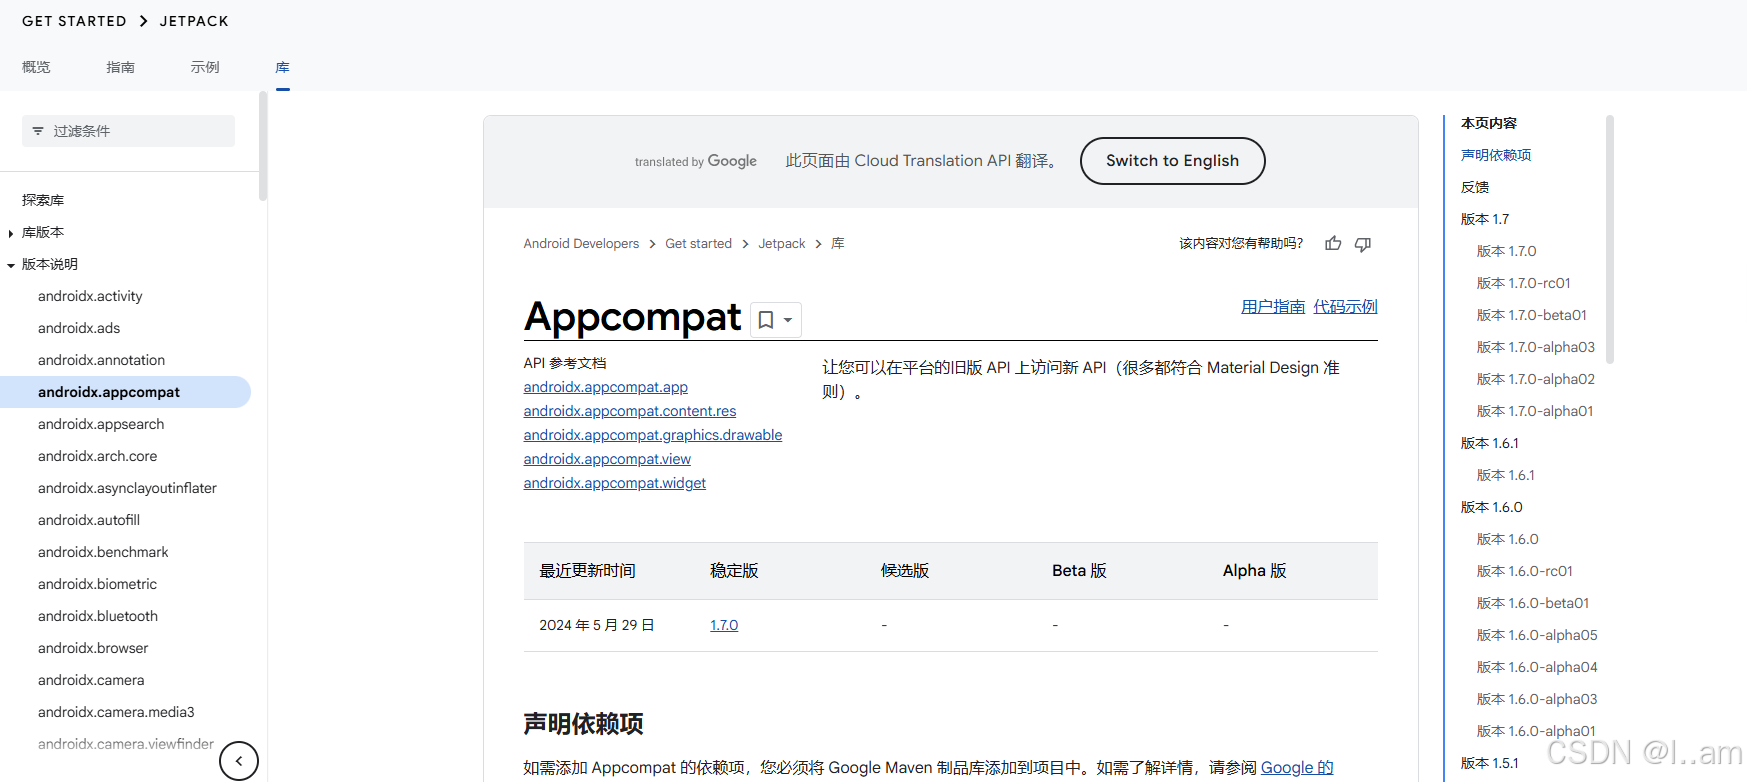1747x782 pixels.
Task: Open androidx.appcompat.view API link
Action: pyautogui.click(x=607, y=459)
